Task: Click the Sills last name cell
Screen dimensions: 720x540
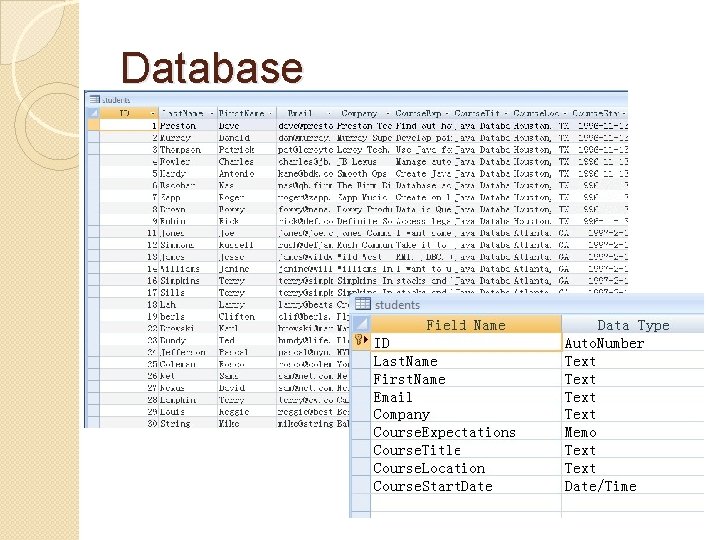Action: click(188, 292)
